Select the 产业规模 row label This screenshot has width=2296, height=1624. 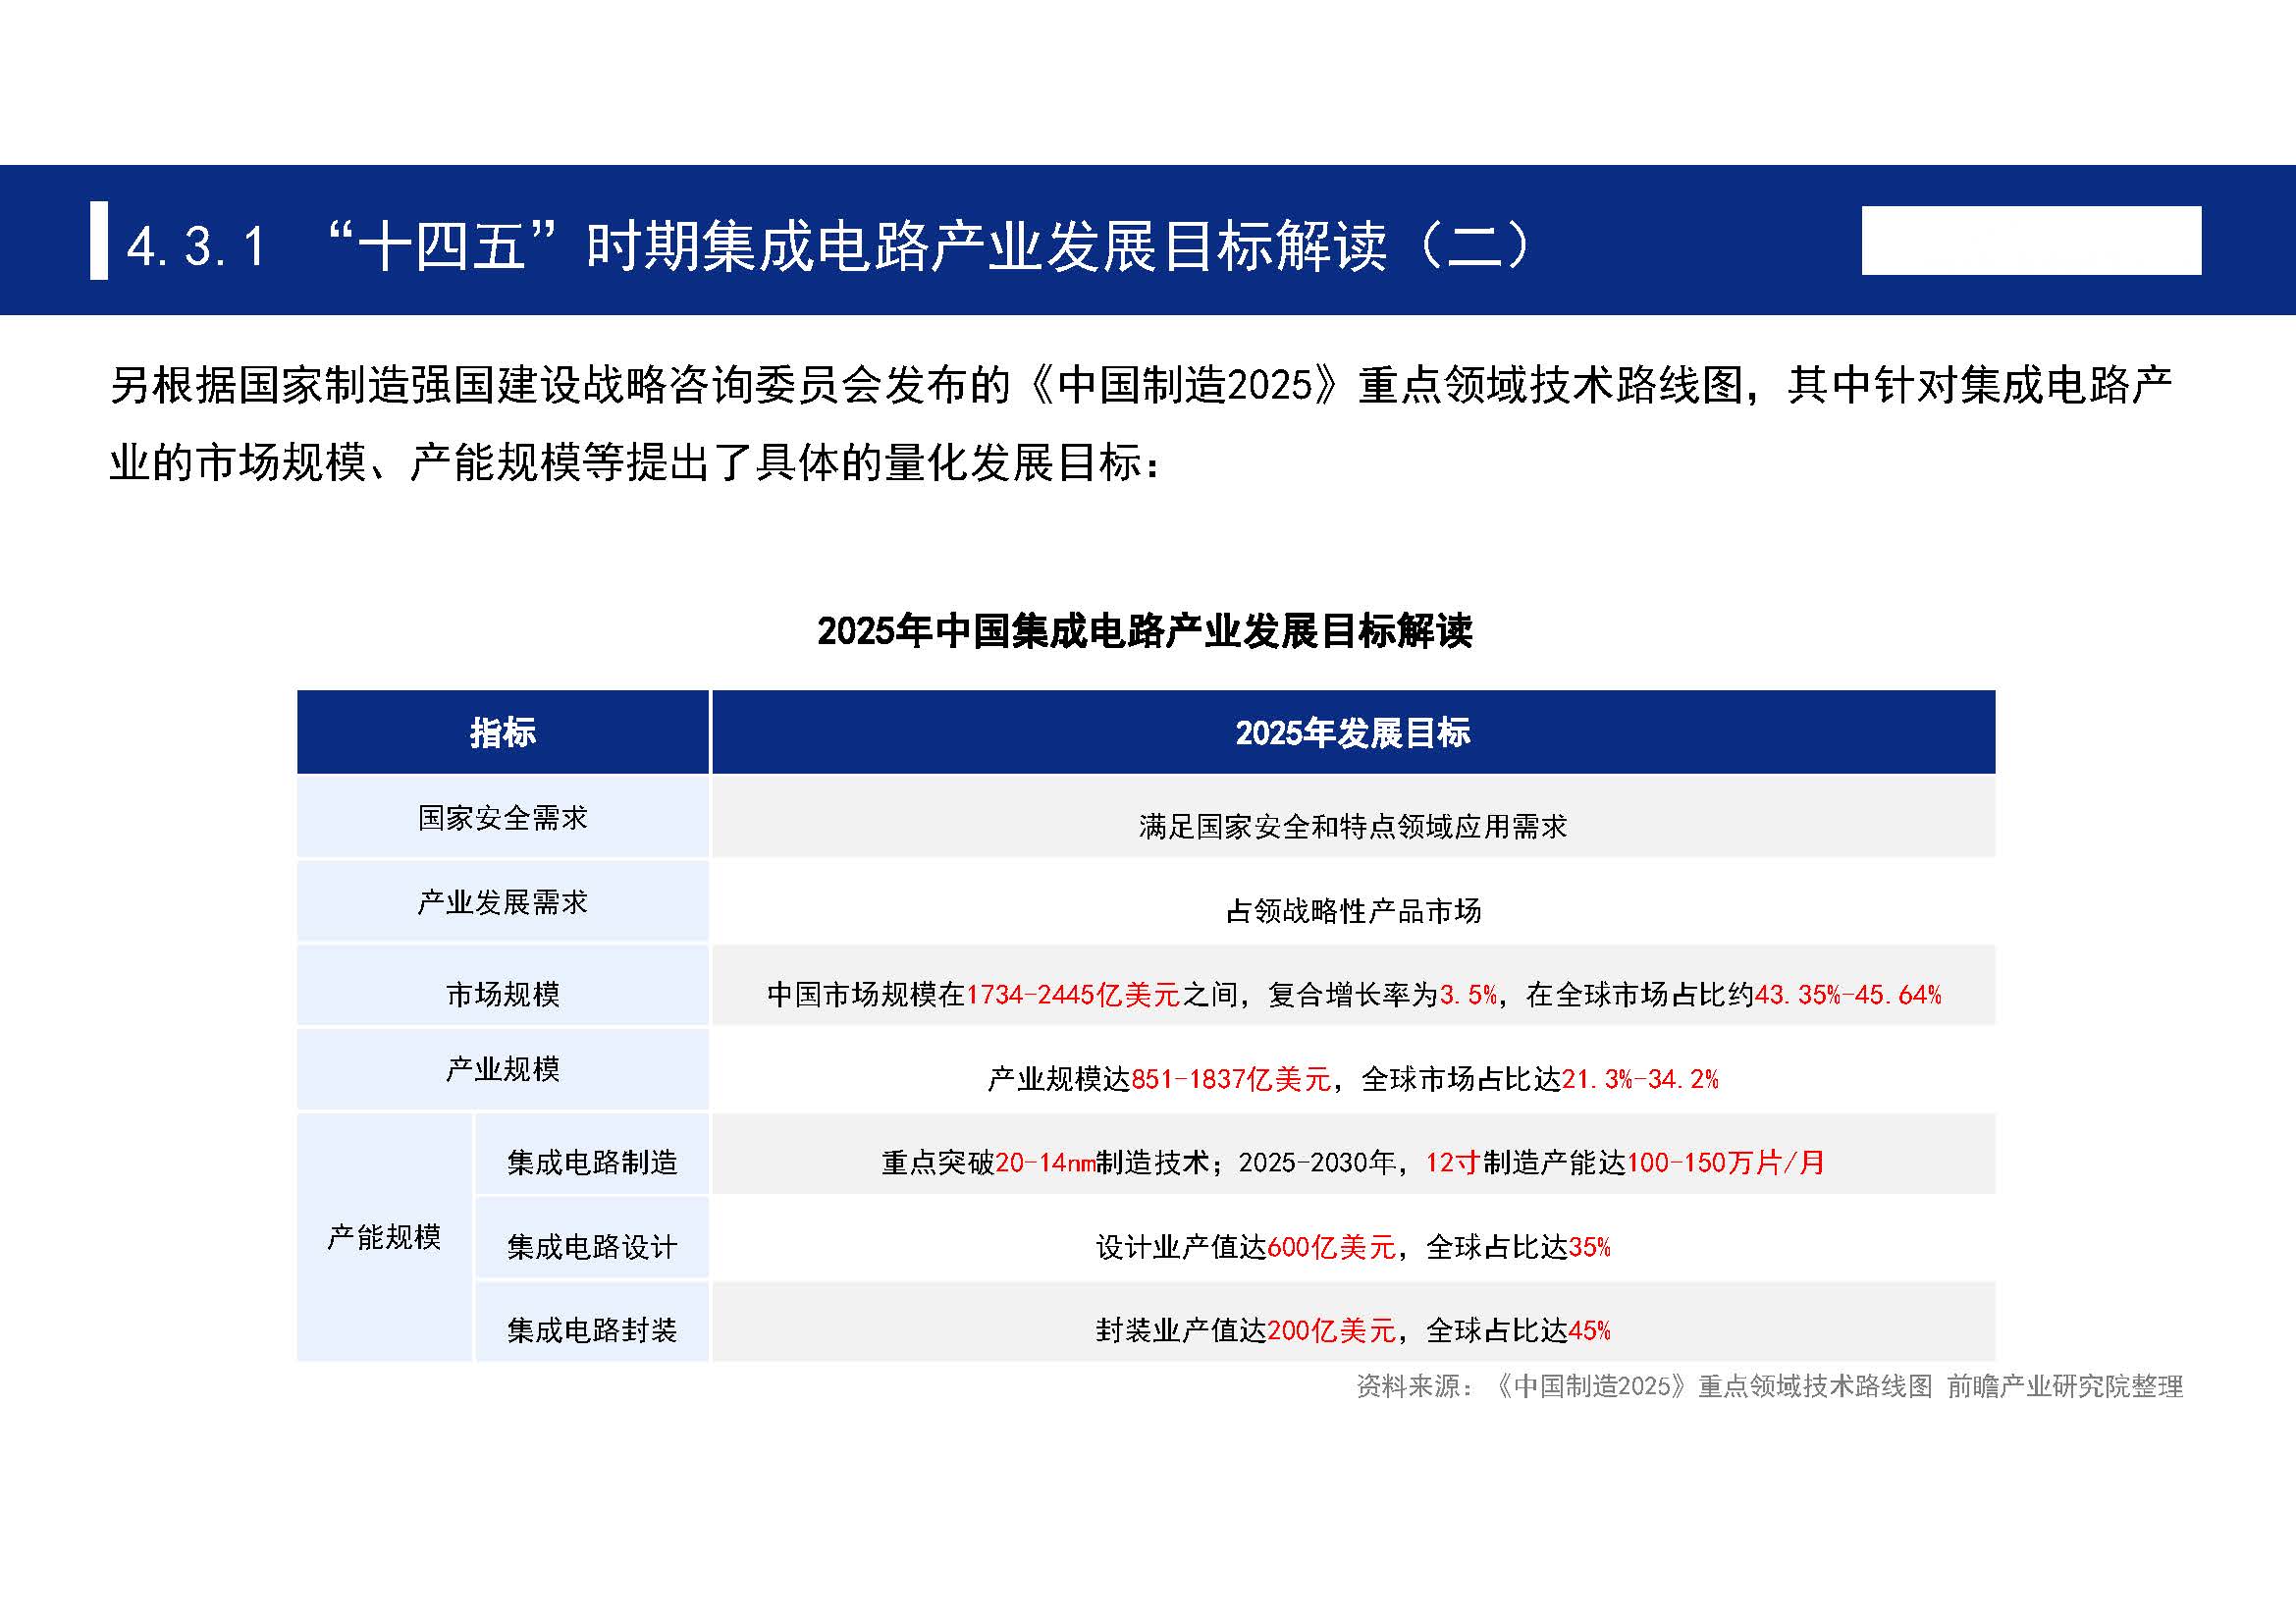point(503,1069)
